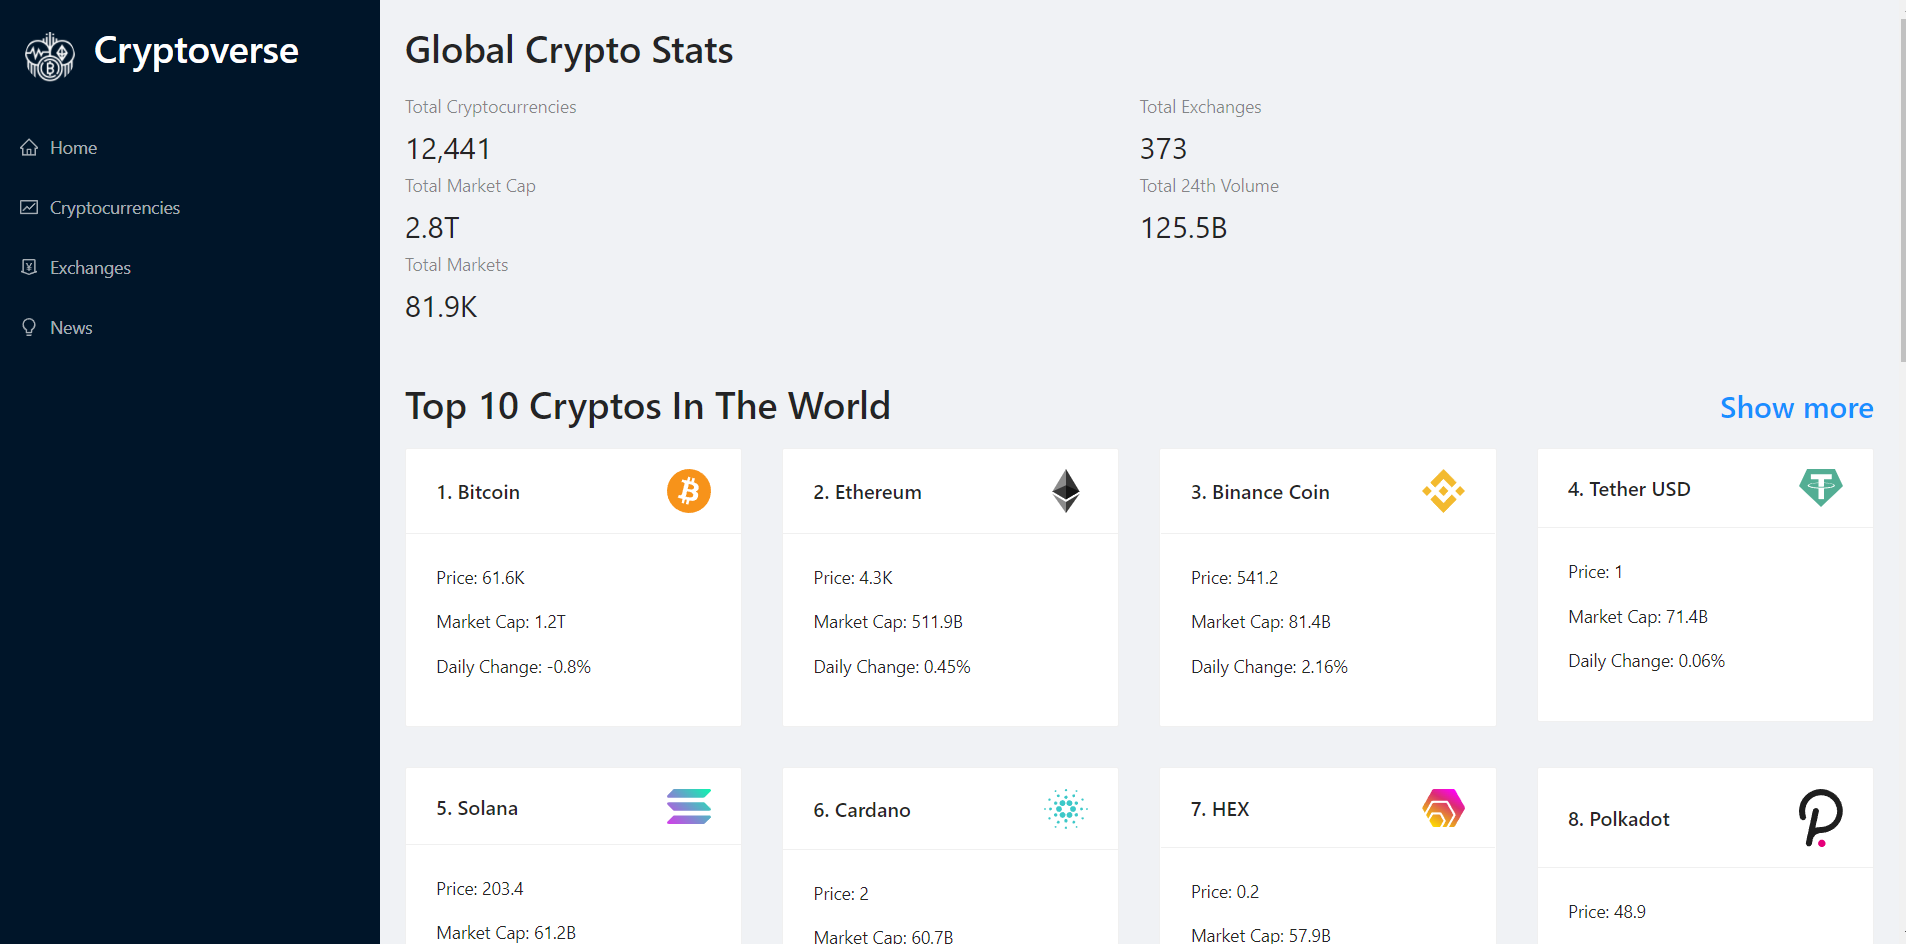
Task: Click Ethereum's Market Cap: 511.9B text
Action: (888, 622)
